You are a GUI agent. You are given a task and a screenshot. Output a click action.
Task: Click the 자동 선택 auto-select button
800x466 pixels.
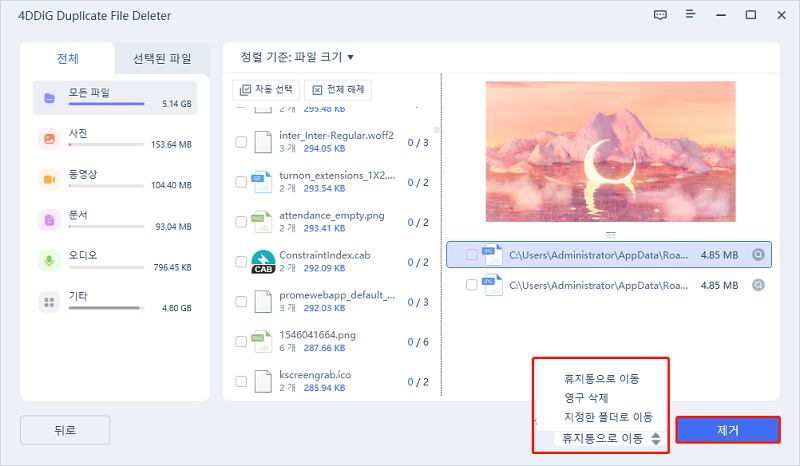[x=266, y=90]
